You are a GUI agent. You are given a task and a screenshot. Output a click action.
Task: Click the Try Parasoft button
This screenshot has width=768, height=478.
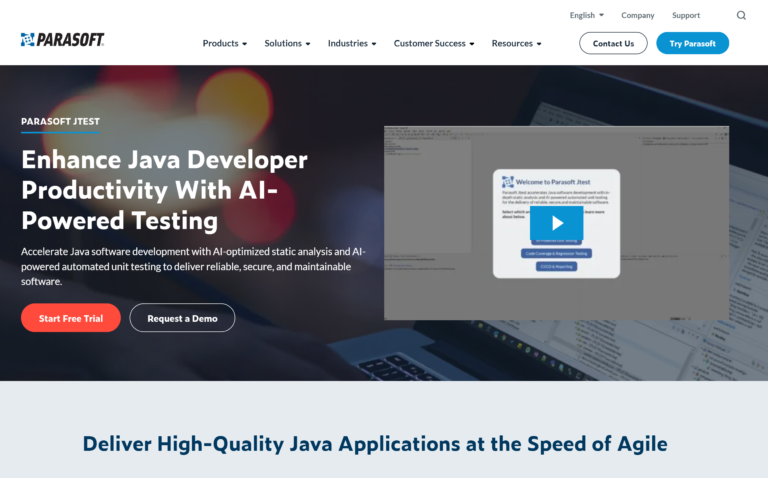693,43
